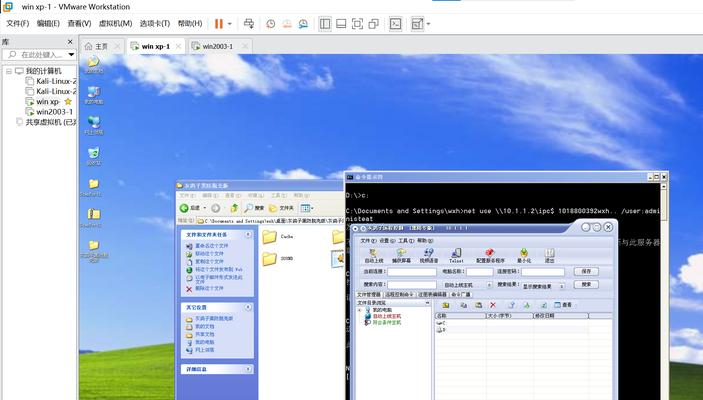Screen dimensions: 703x400
Task: Collapse the 其它位置 panel chevron
Action: 248,307
